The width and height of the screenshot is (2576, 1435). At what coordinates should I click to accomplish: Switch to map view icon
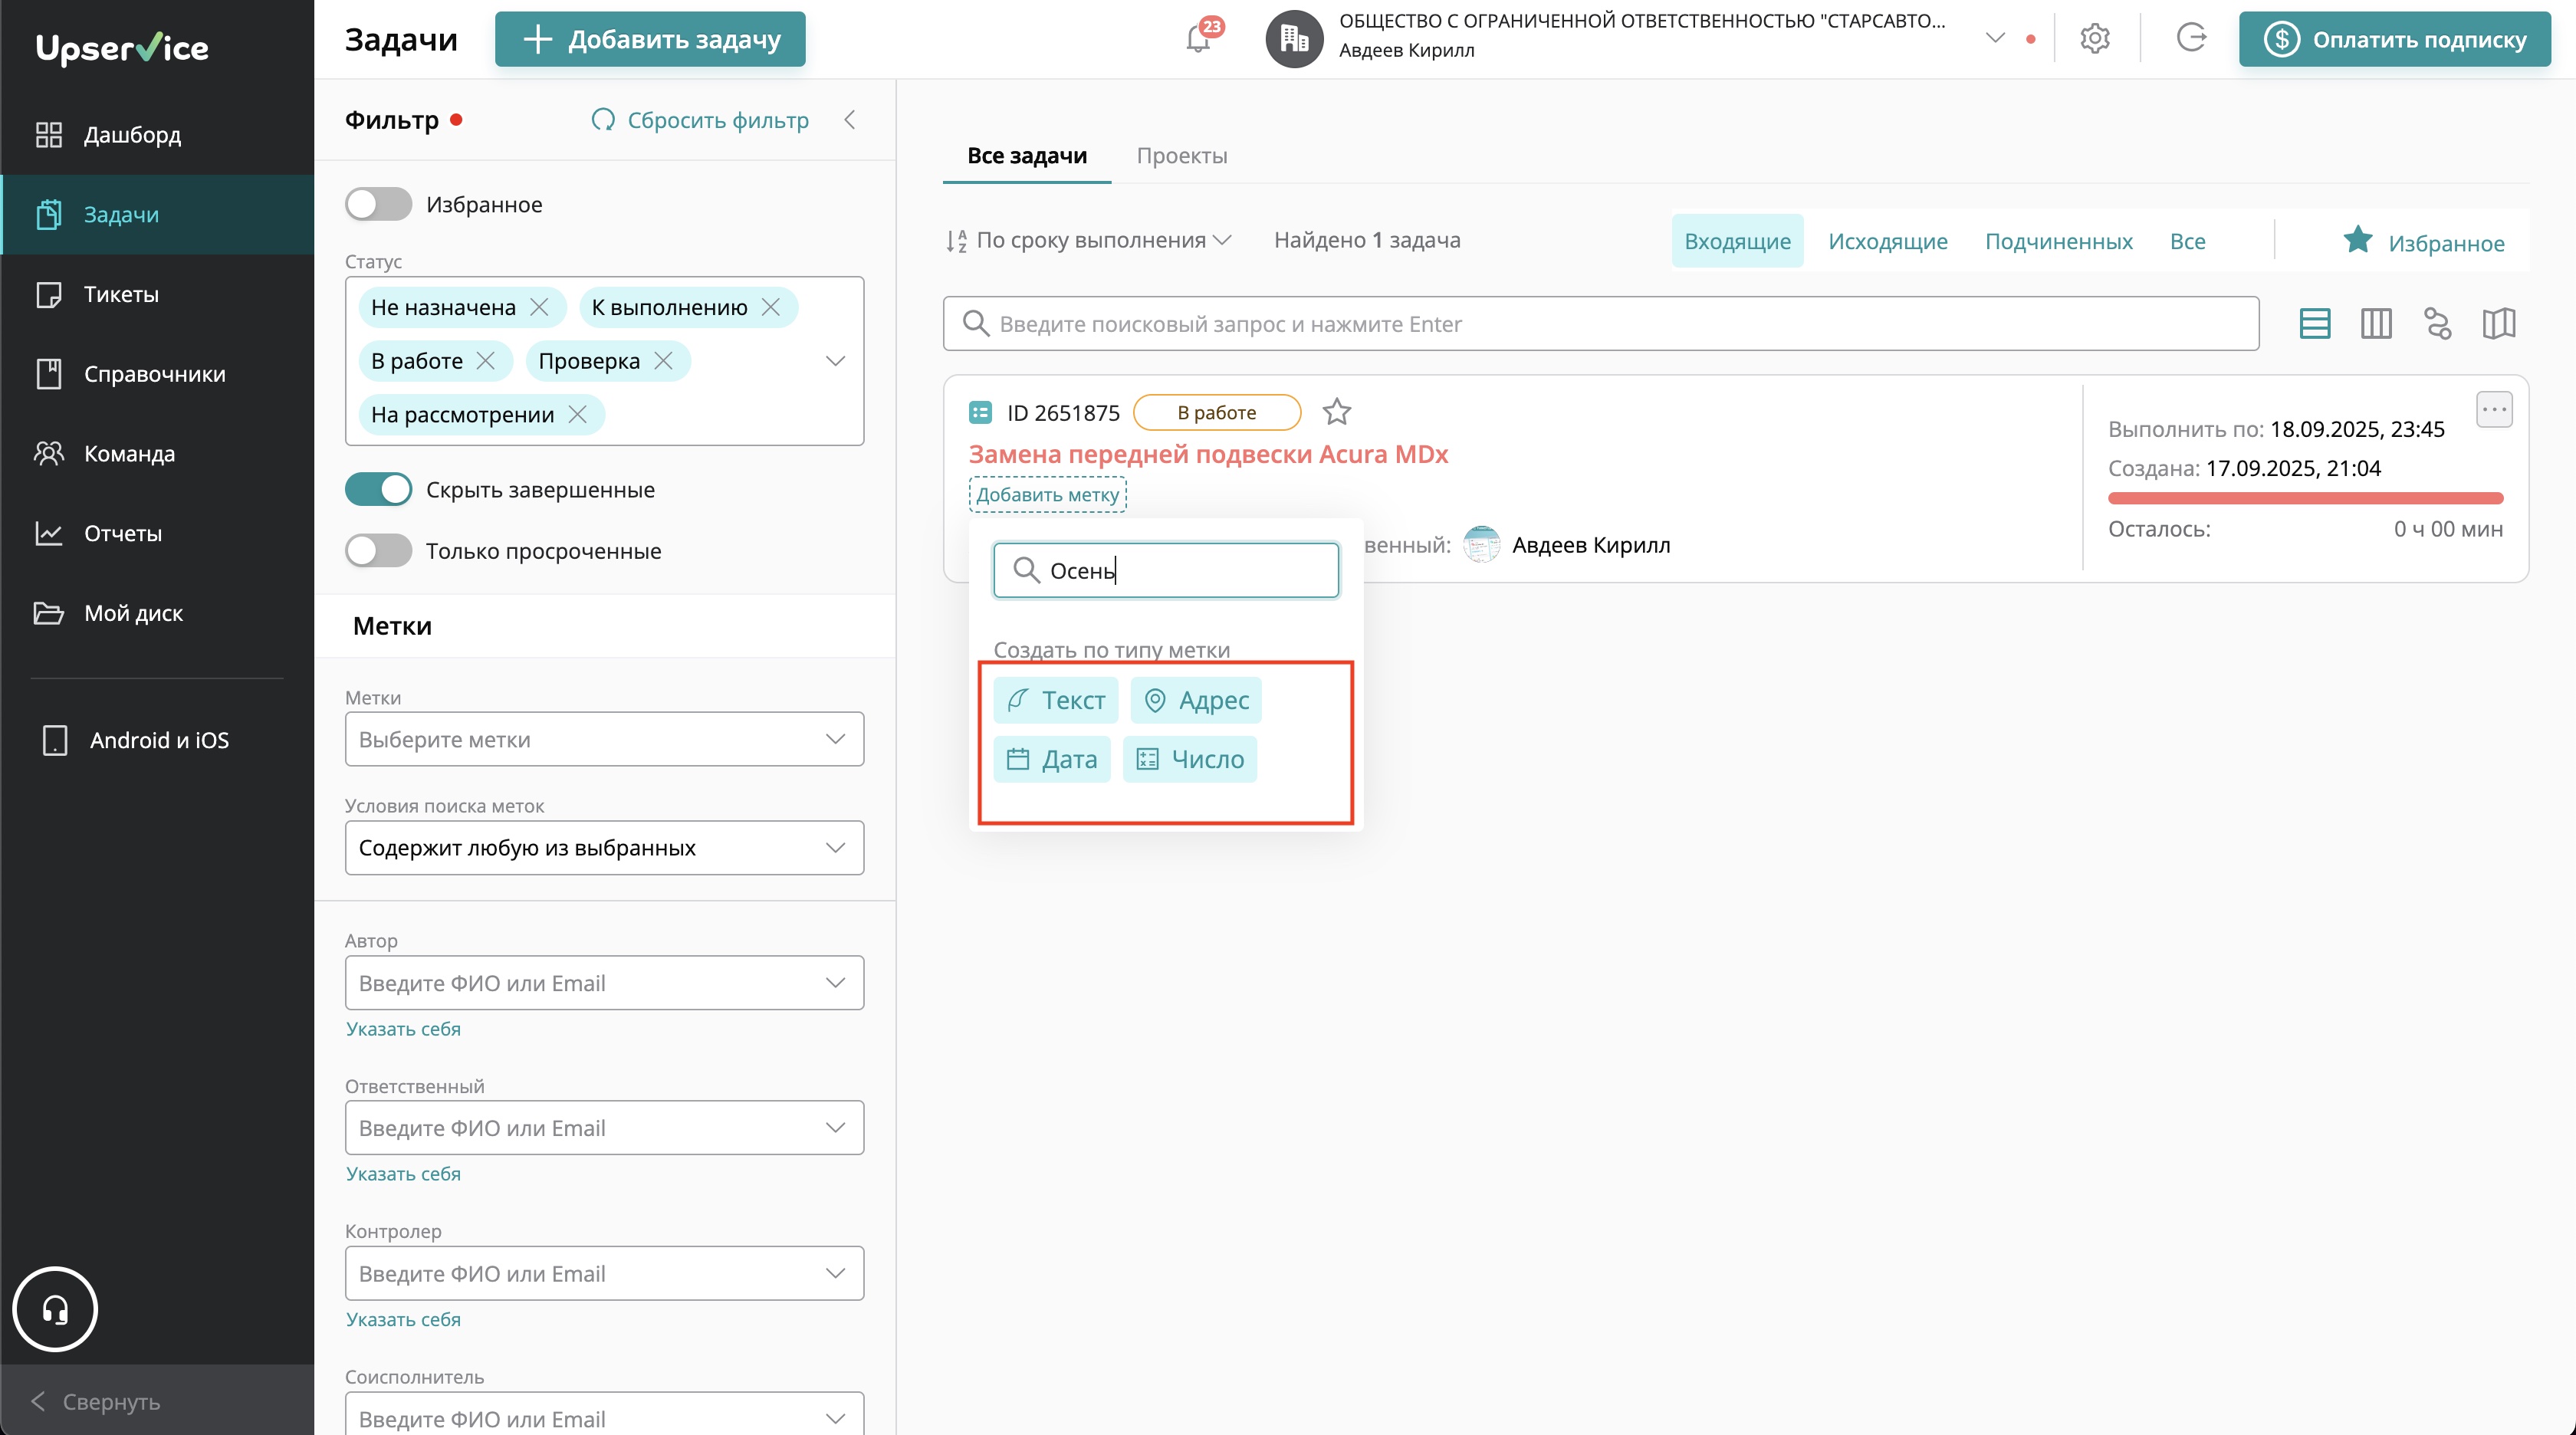2498,323
